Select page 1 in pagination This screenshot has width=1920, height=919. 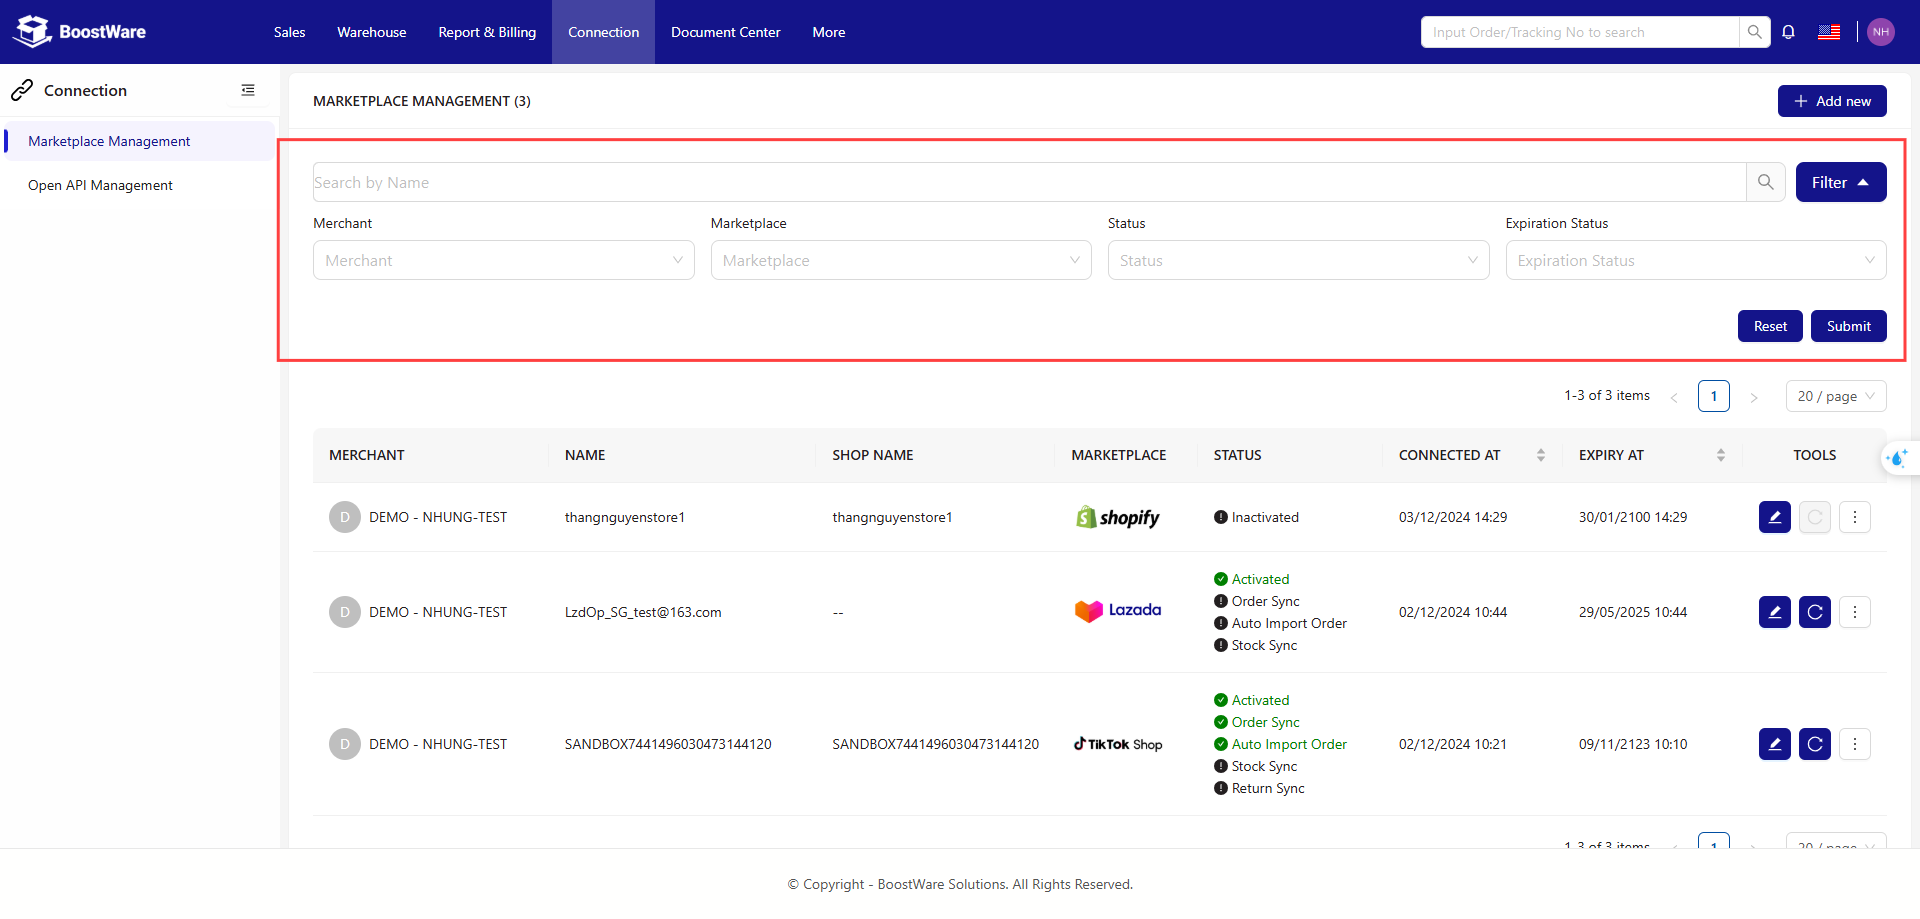(1713, 396)
